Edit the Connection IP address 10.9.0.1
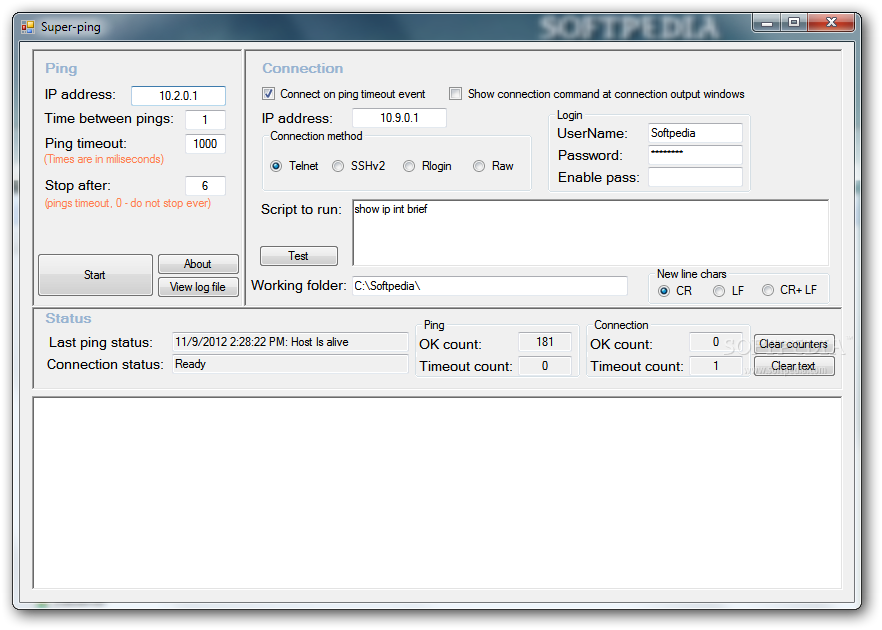 tap(399, 118)
